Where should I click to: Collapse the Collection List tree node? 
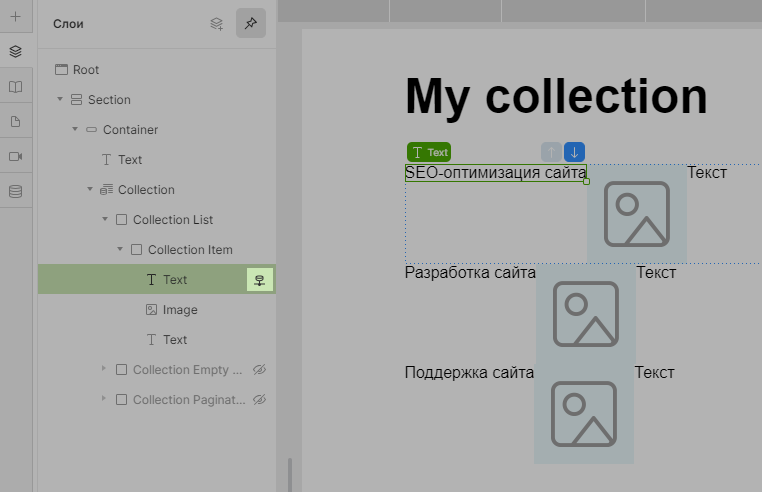point(105,219)
